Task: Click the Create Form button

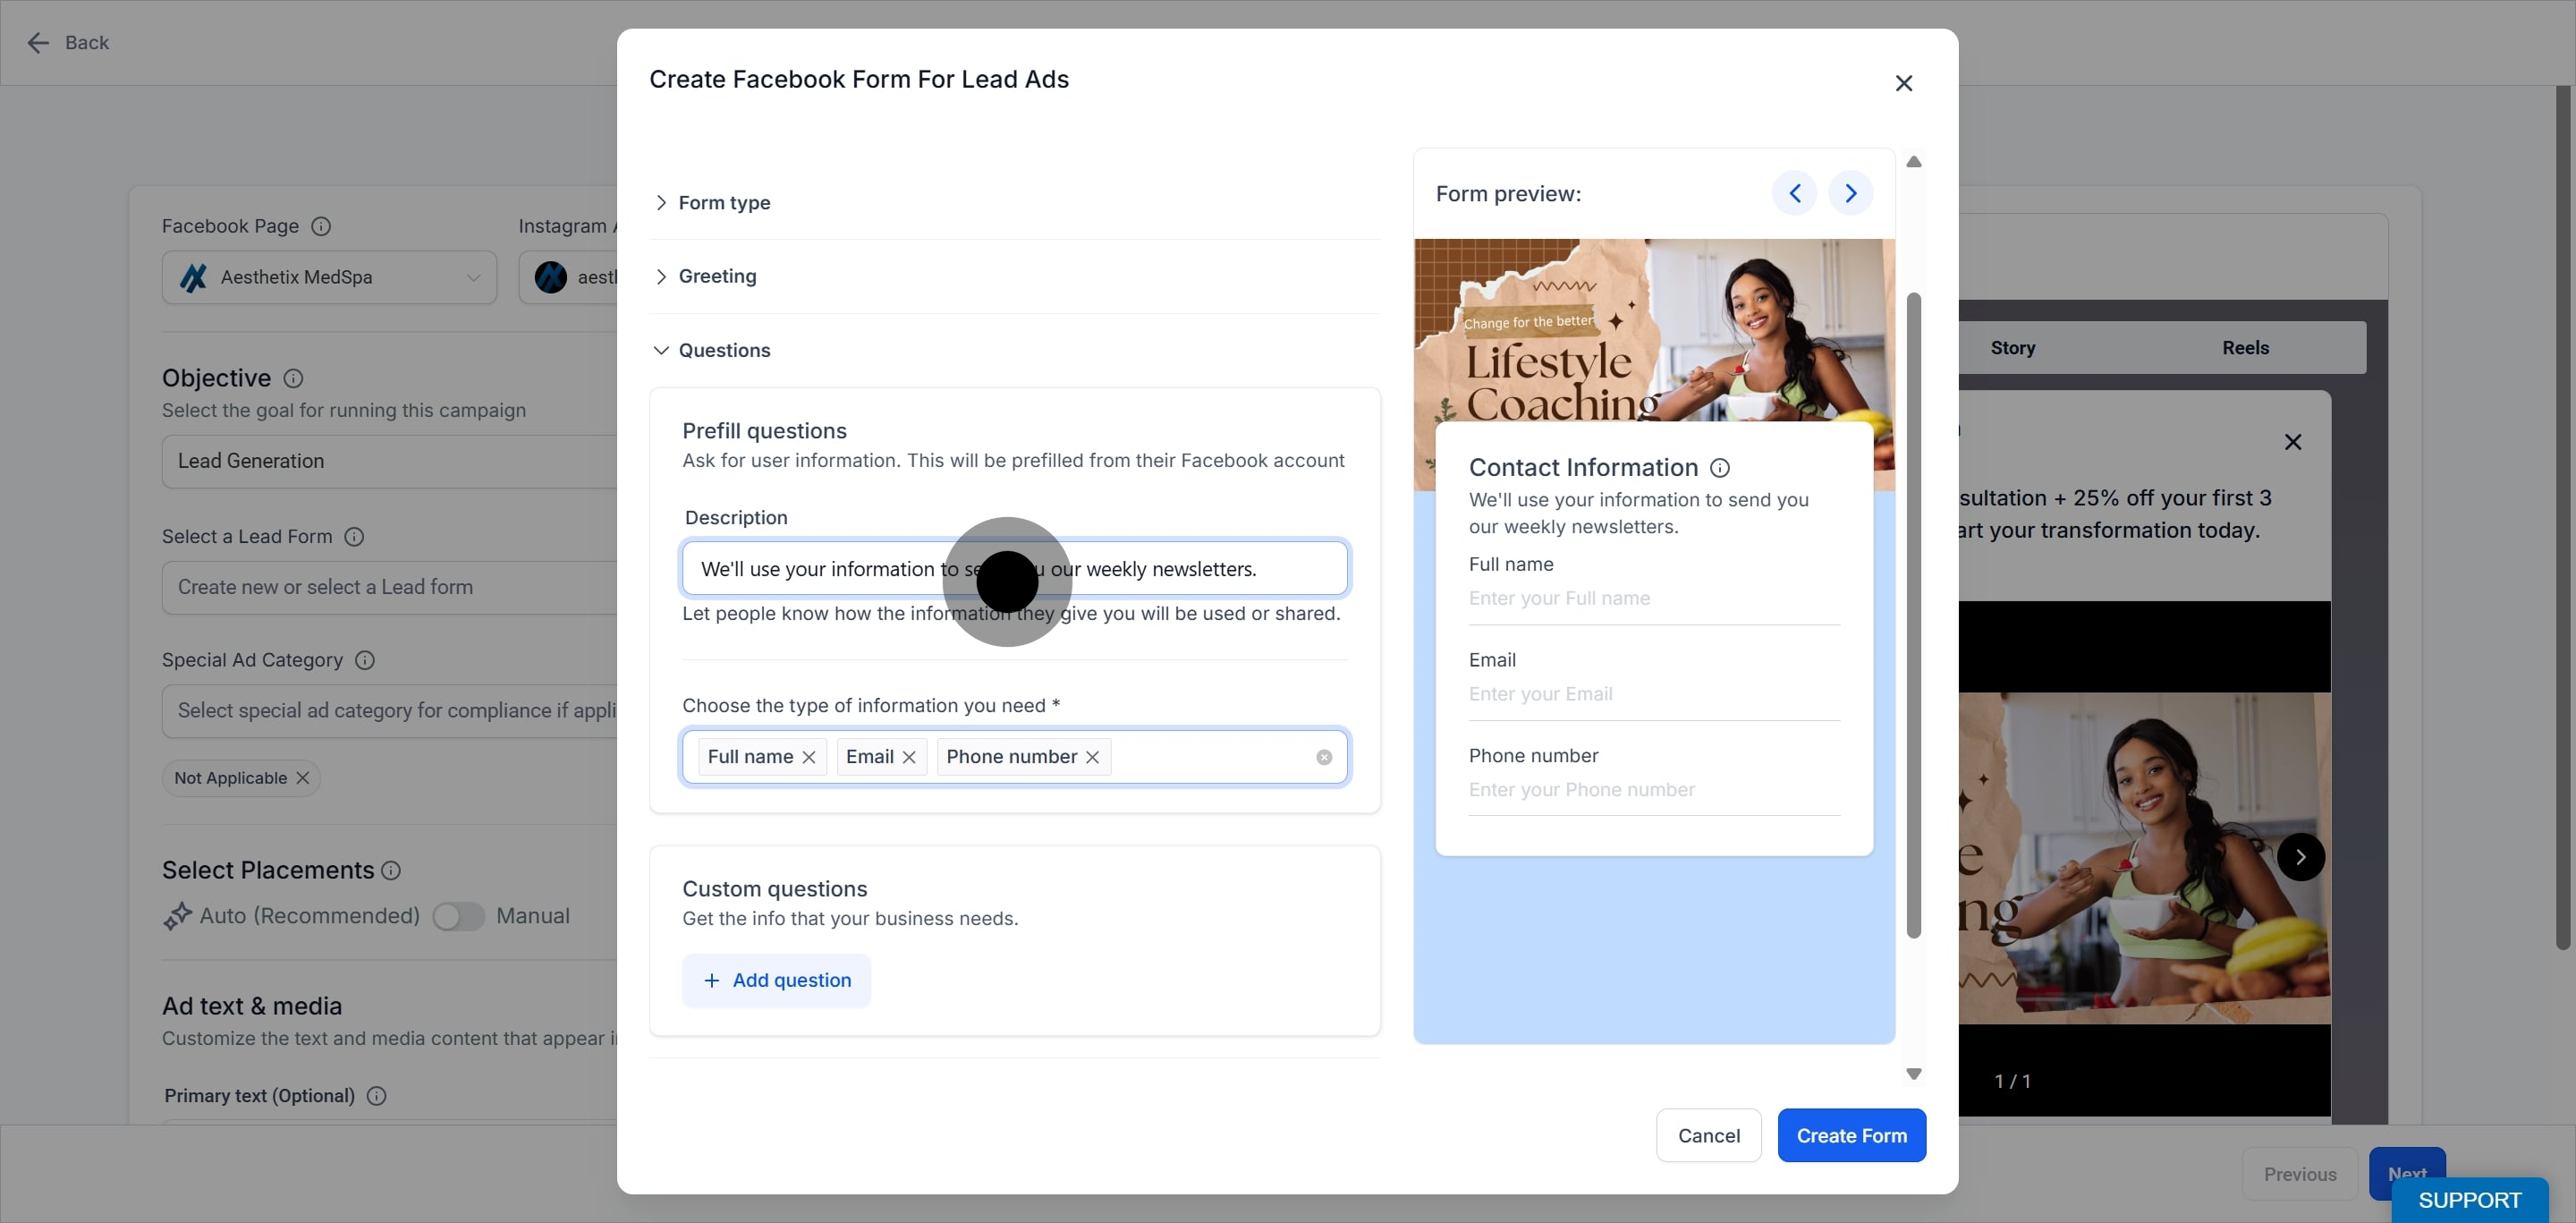Action: point(1851,1135)
